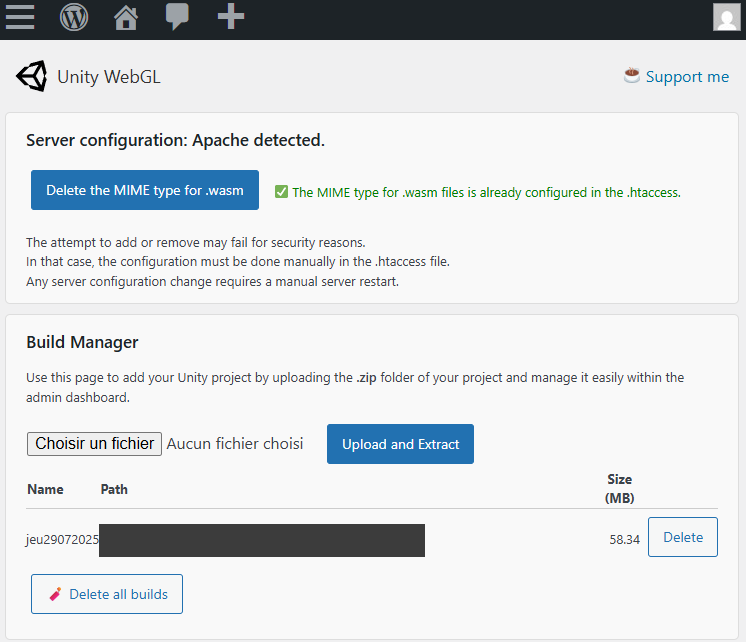Open the user avatar profile menu
This screenshot has height=642, width=746.
tap(727, 17)
